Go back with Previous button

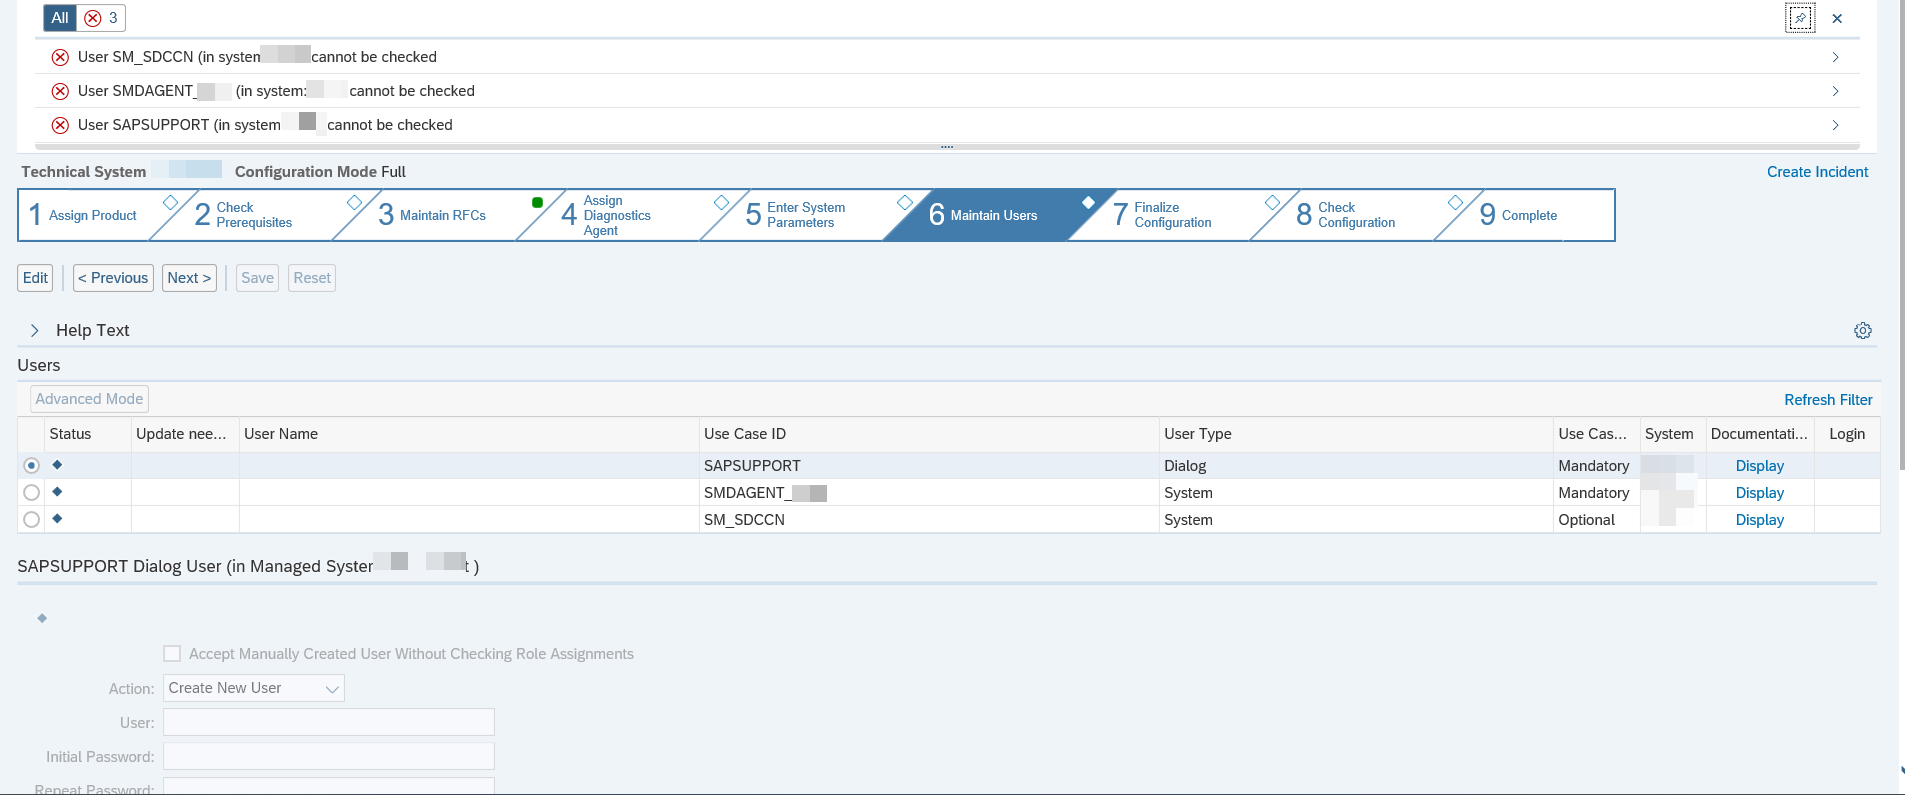pyautogui.click(x=113, y=278)
